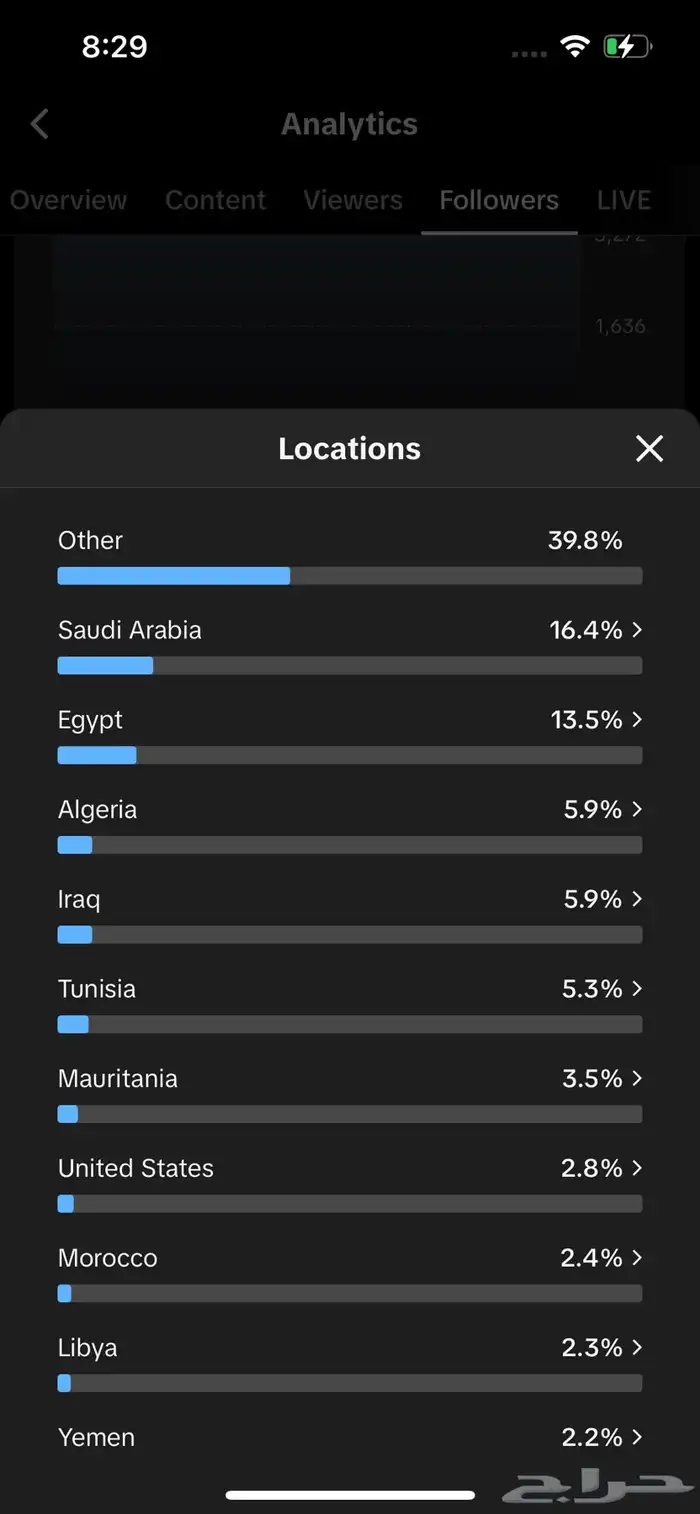Tap the Wi-Fi status icon
This screenshot has width=700, height=1514.
[x=575, y=46]
